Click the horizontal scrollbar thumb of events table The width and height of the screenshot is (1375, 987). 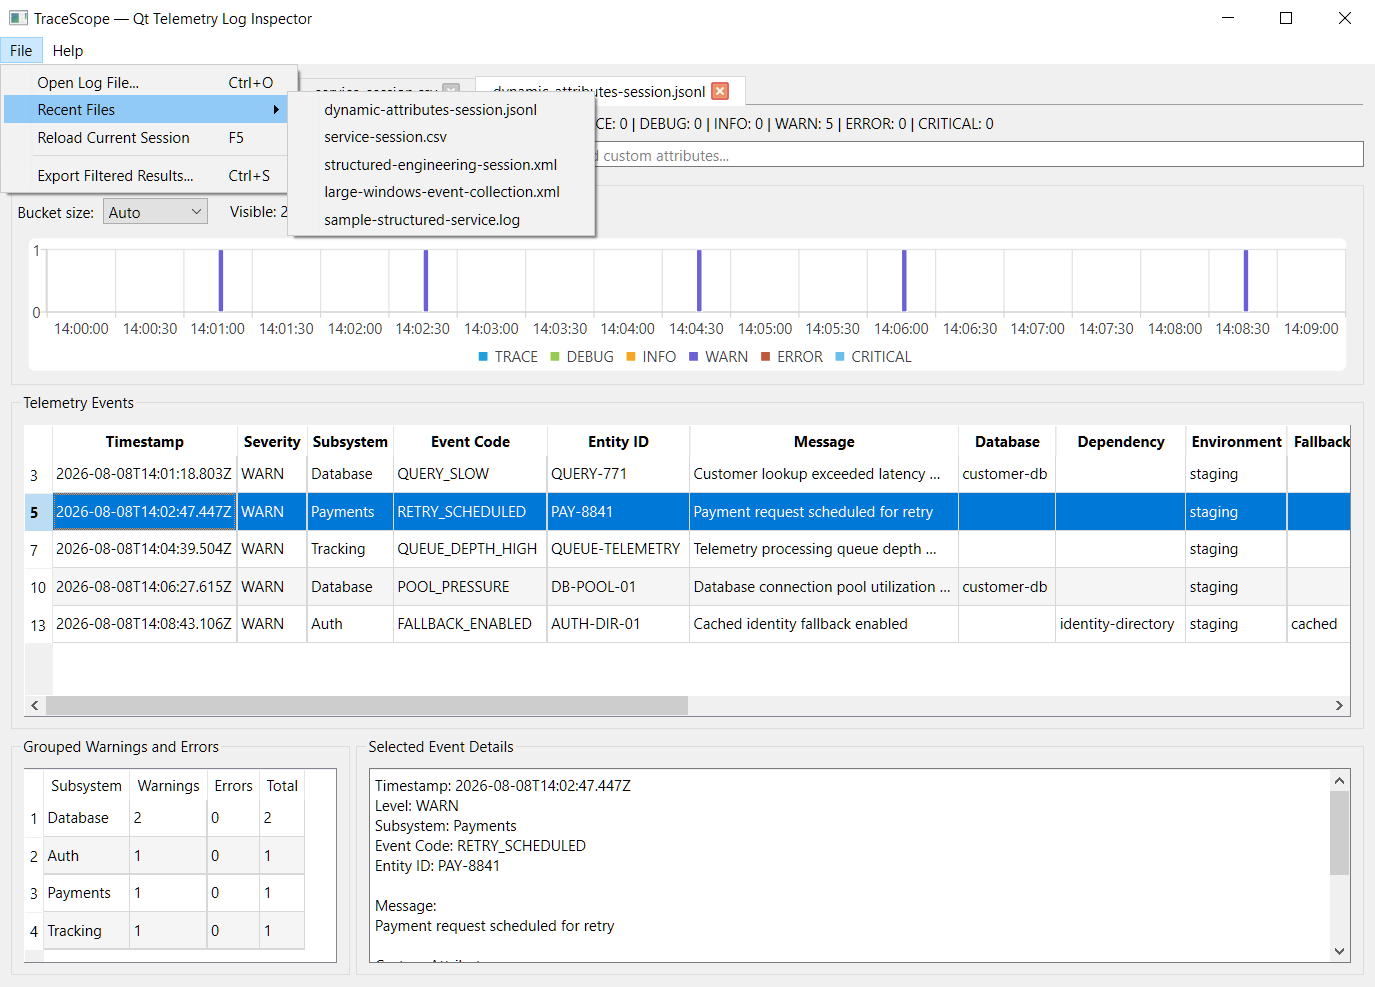pos(367,705)
